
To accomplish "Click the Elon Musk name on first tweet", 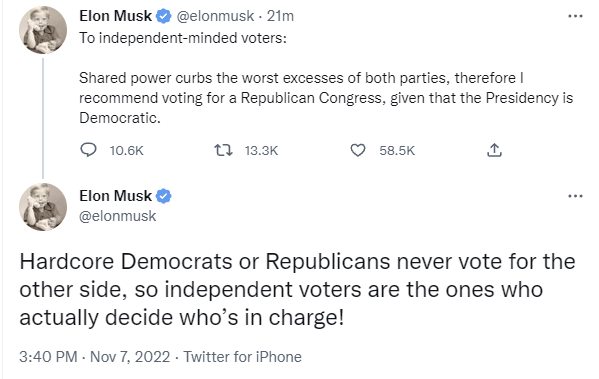I will (115, 16).
